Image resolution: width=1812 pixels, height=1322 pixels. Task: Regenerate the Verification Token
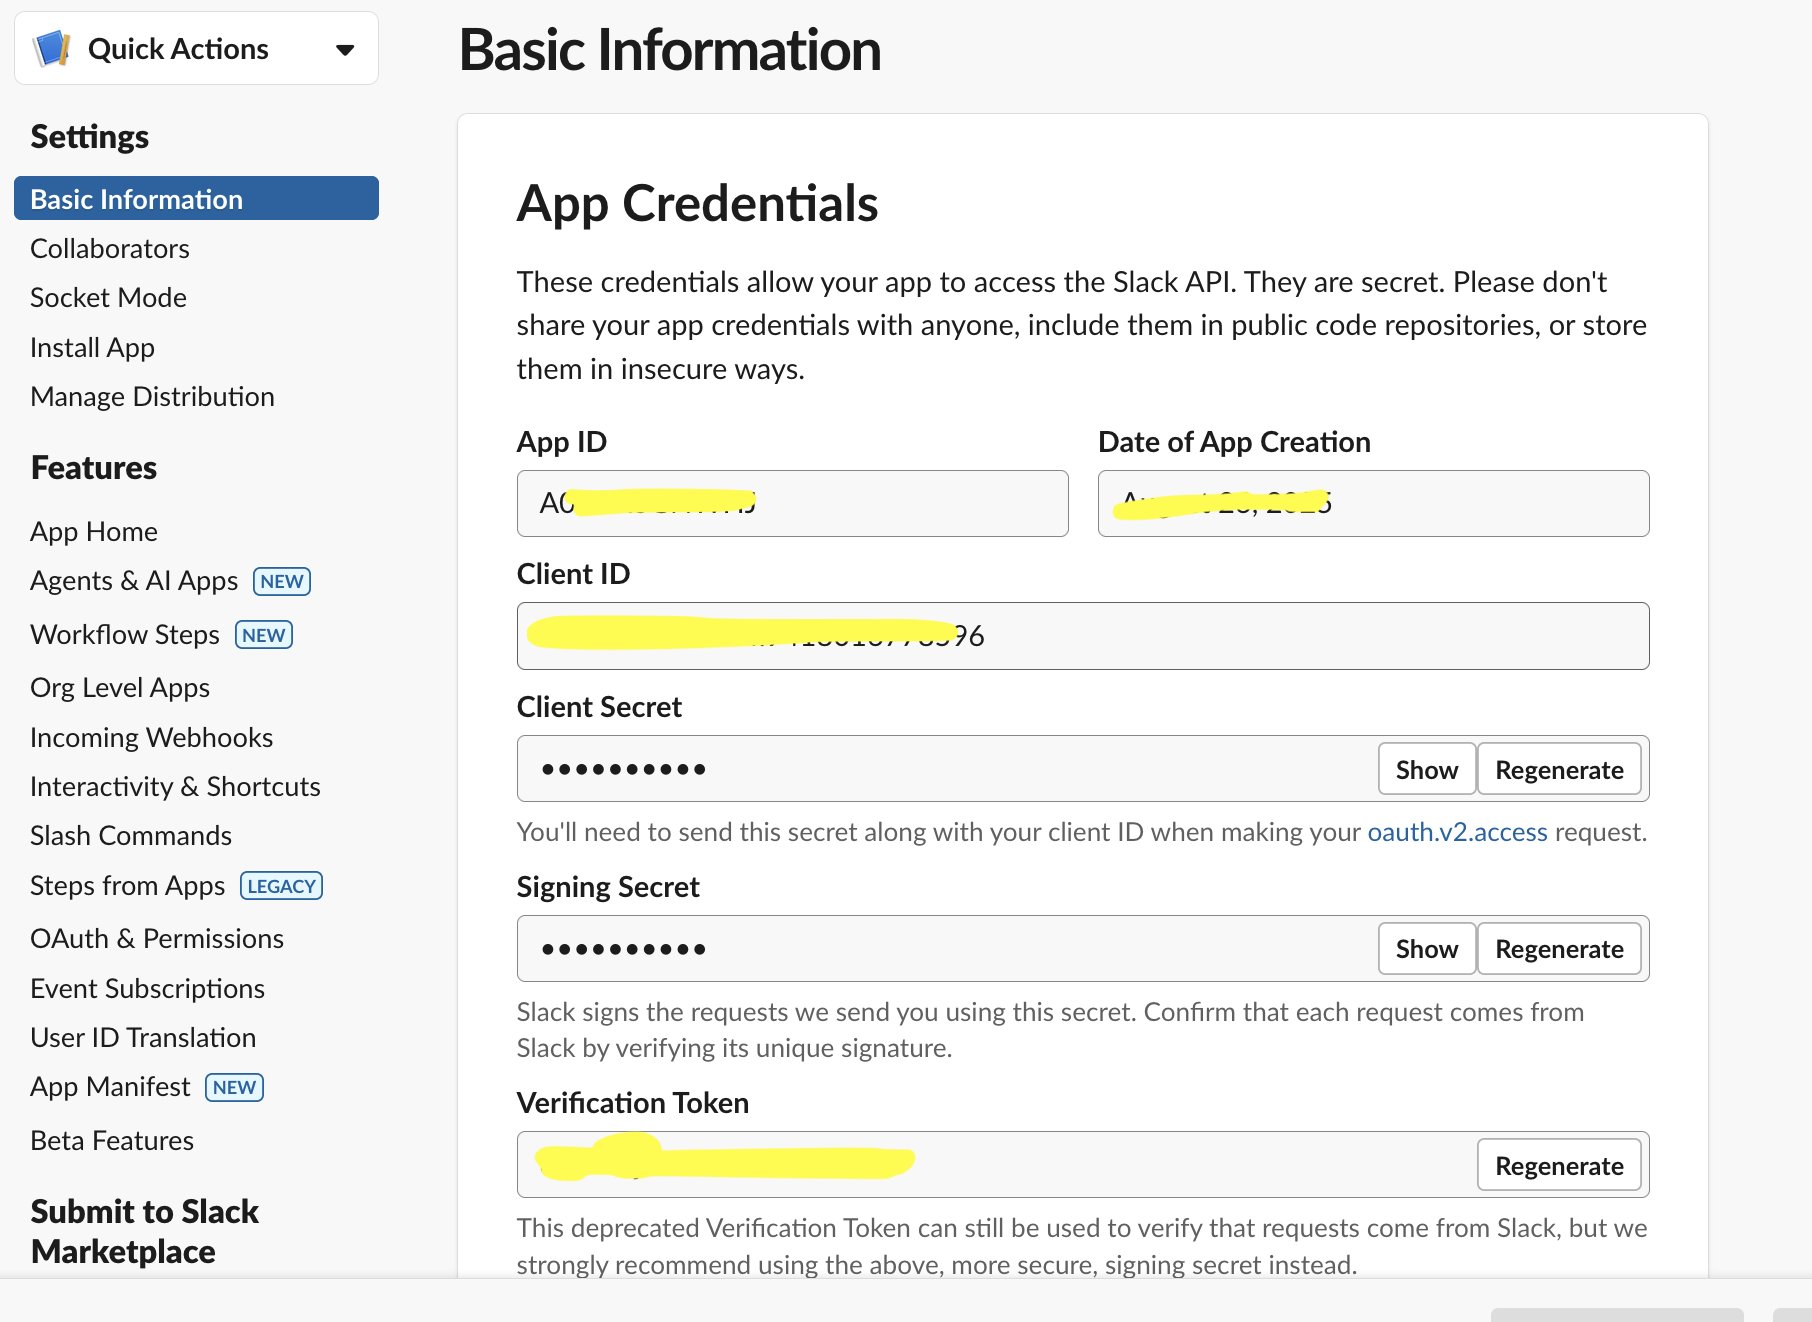point(1558,1165)
